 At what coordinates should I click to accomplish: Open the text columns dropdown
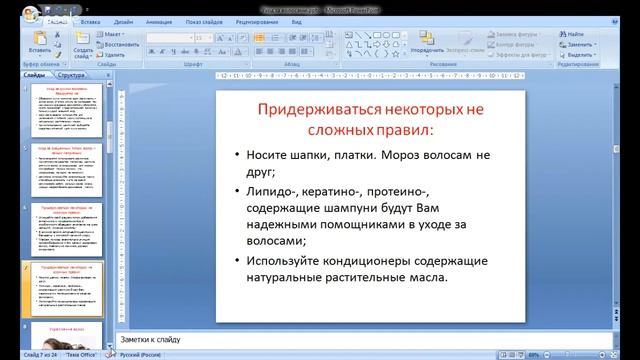306,51
